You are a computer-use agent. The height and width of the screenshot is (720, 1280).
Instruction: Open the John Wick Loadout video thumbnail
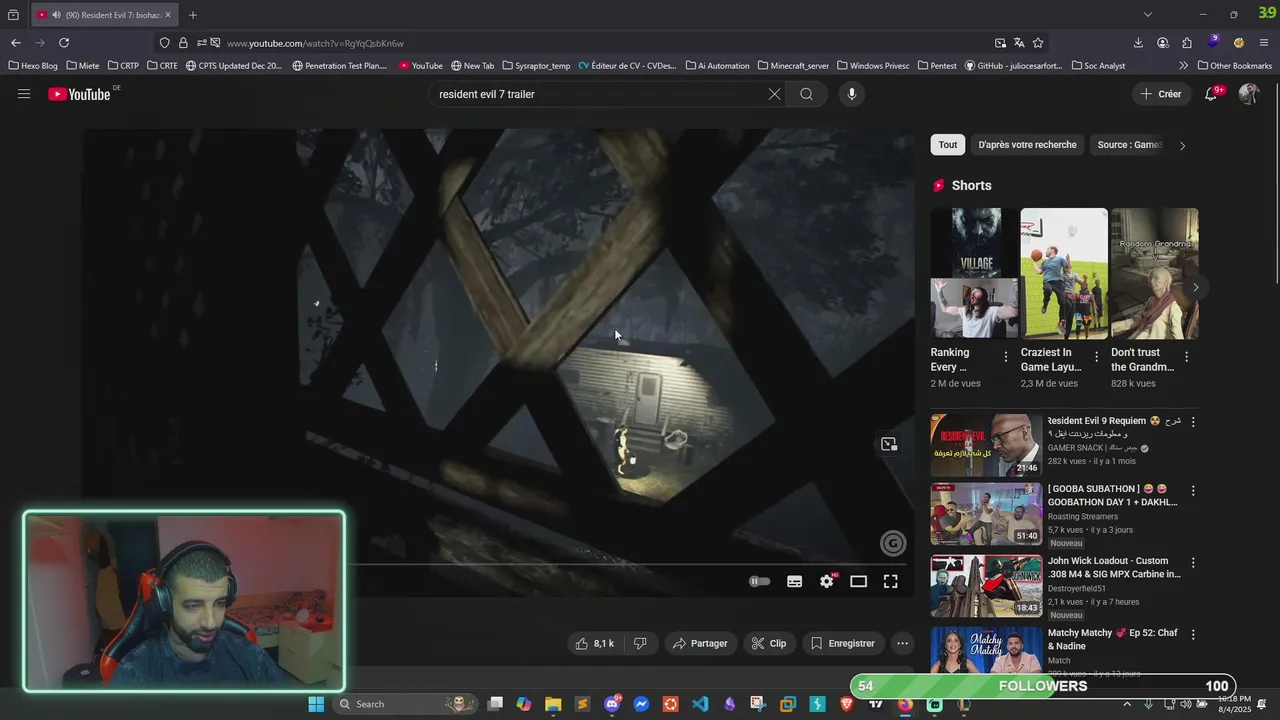click(986, 586)
